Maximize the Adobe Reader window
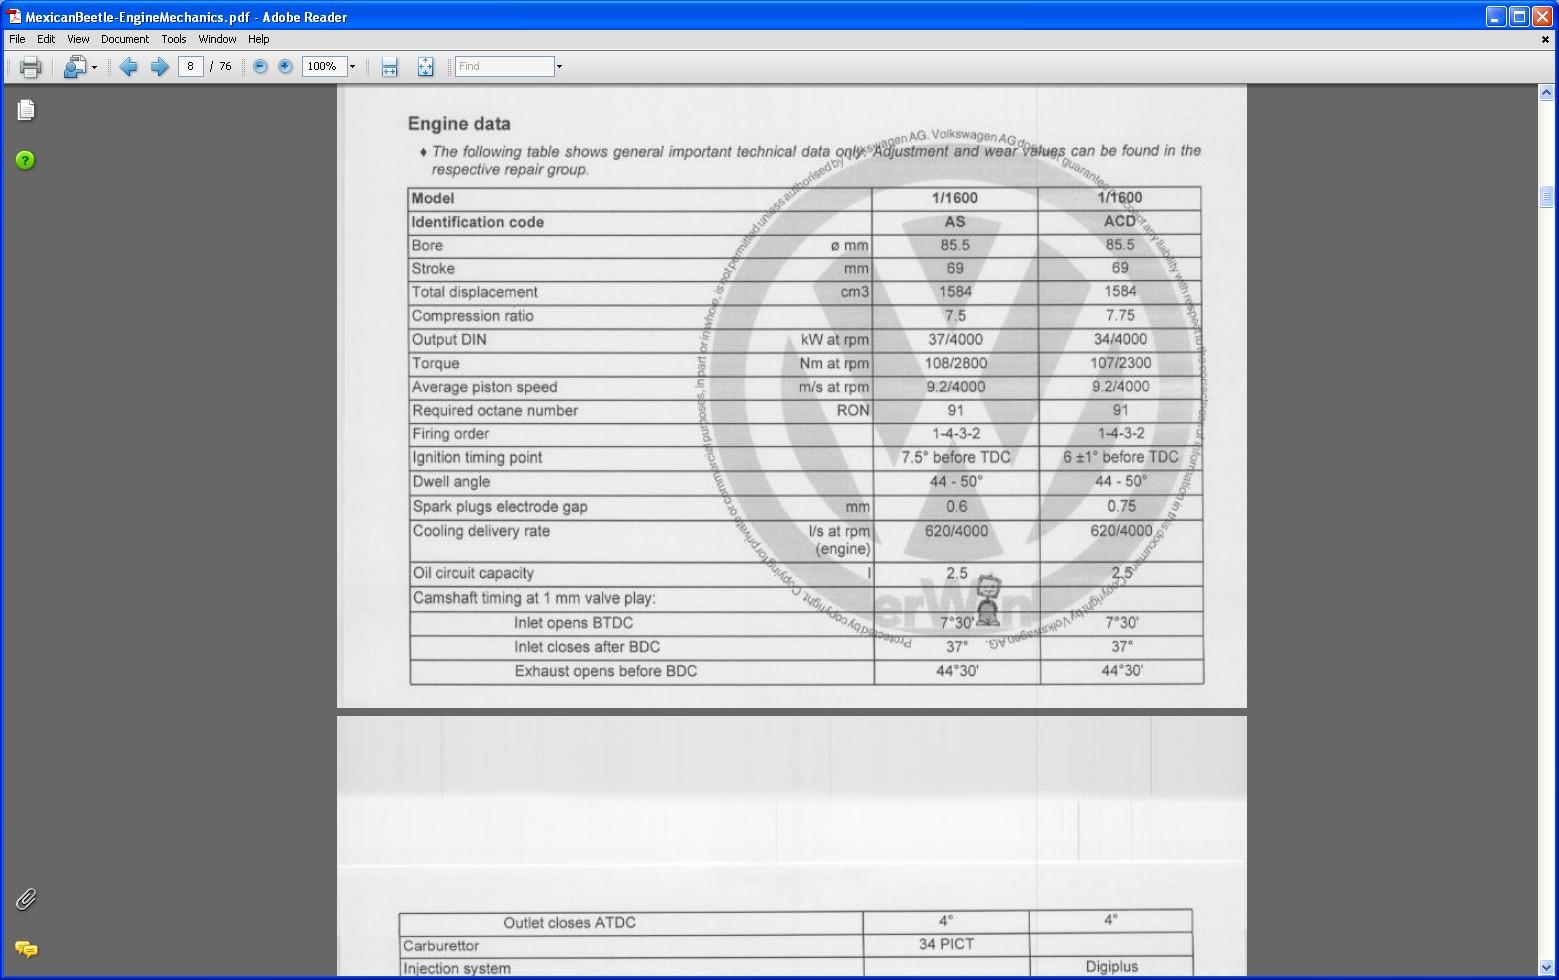The width and height of the screenshot is (1559, 980). pos(1519,16)
